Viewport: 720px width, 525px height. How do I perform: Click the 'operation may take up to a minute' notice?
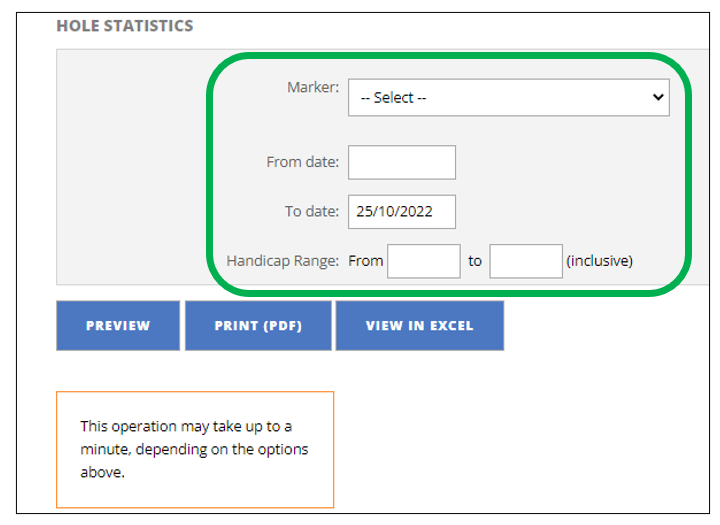[x=186, y=427]
